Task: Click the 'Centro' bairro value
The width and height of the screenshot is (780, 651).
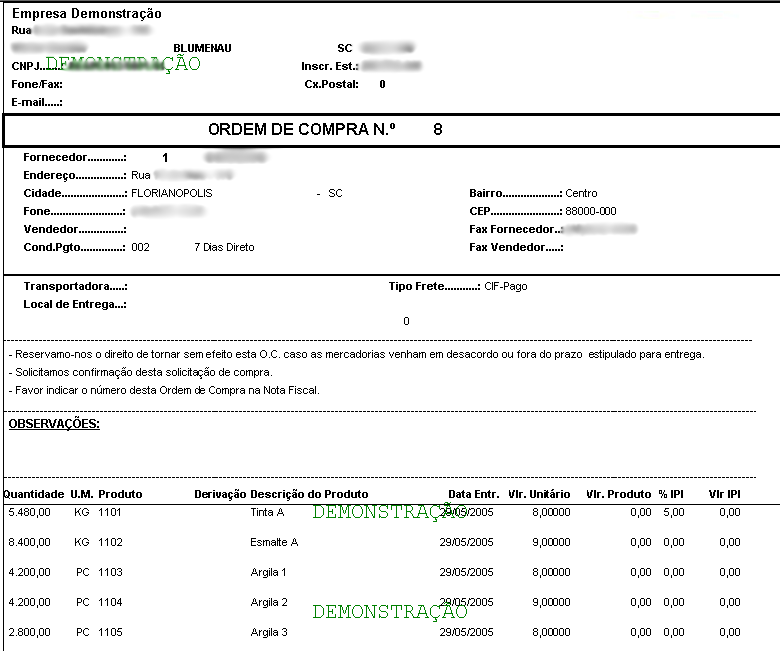Action: pyautogui.click(x=581, y=193)
